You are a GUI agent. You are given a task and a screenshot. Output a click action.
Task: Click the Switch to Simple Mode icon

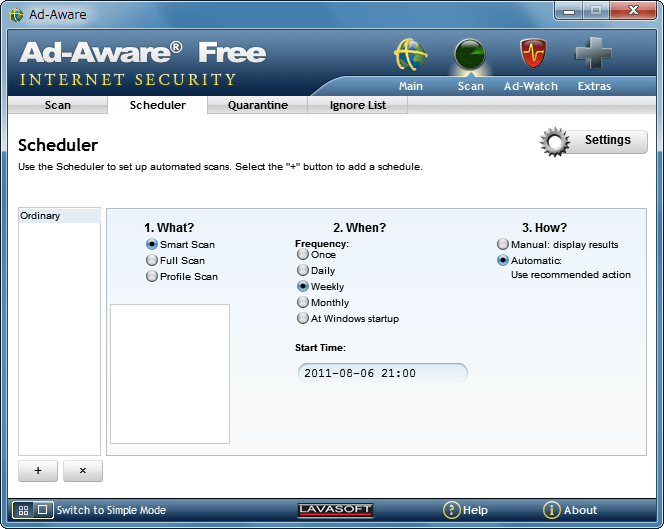(x=33, y=510)
